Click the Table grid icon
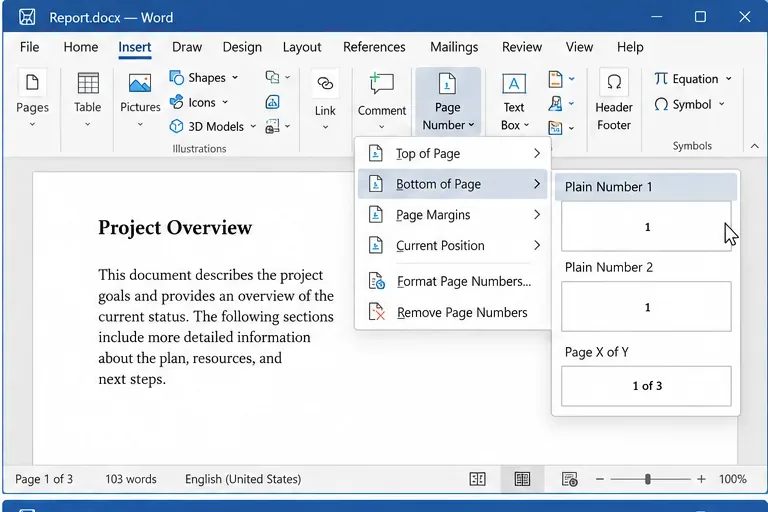The image size is (768, 512). click(x=88, y=83)
